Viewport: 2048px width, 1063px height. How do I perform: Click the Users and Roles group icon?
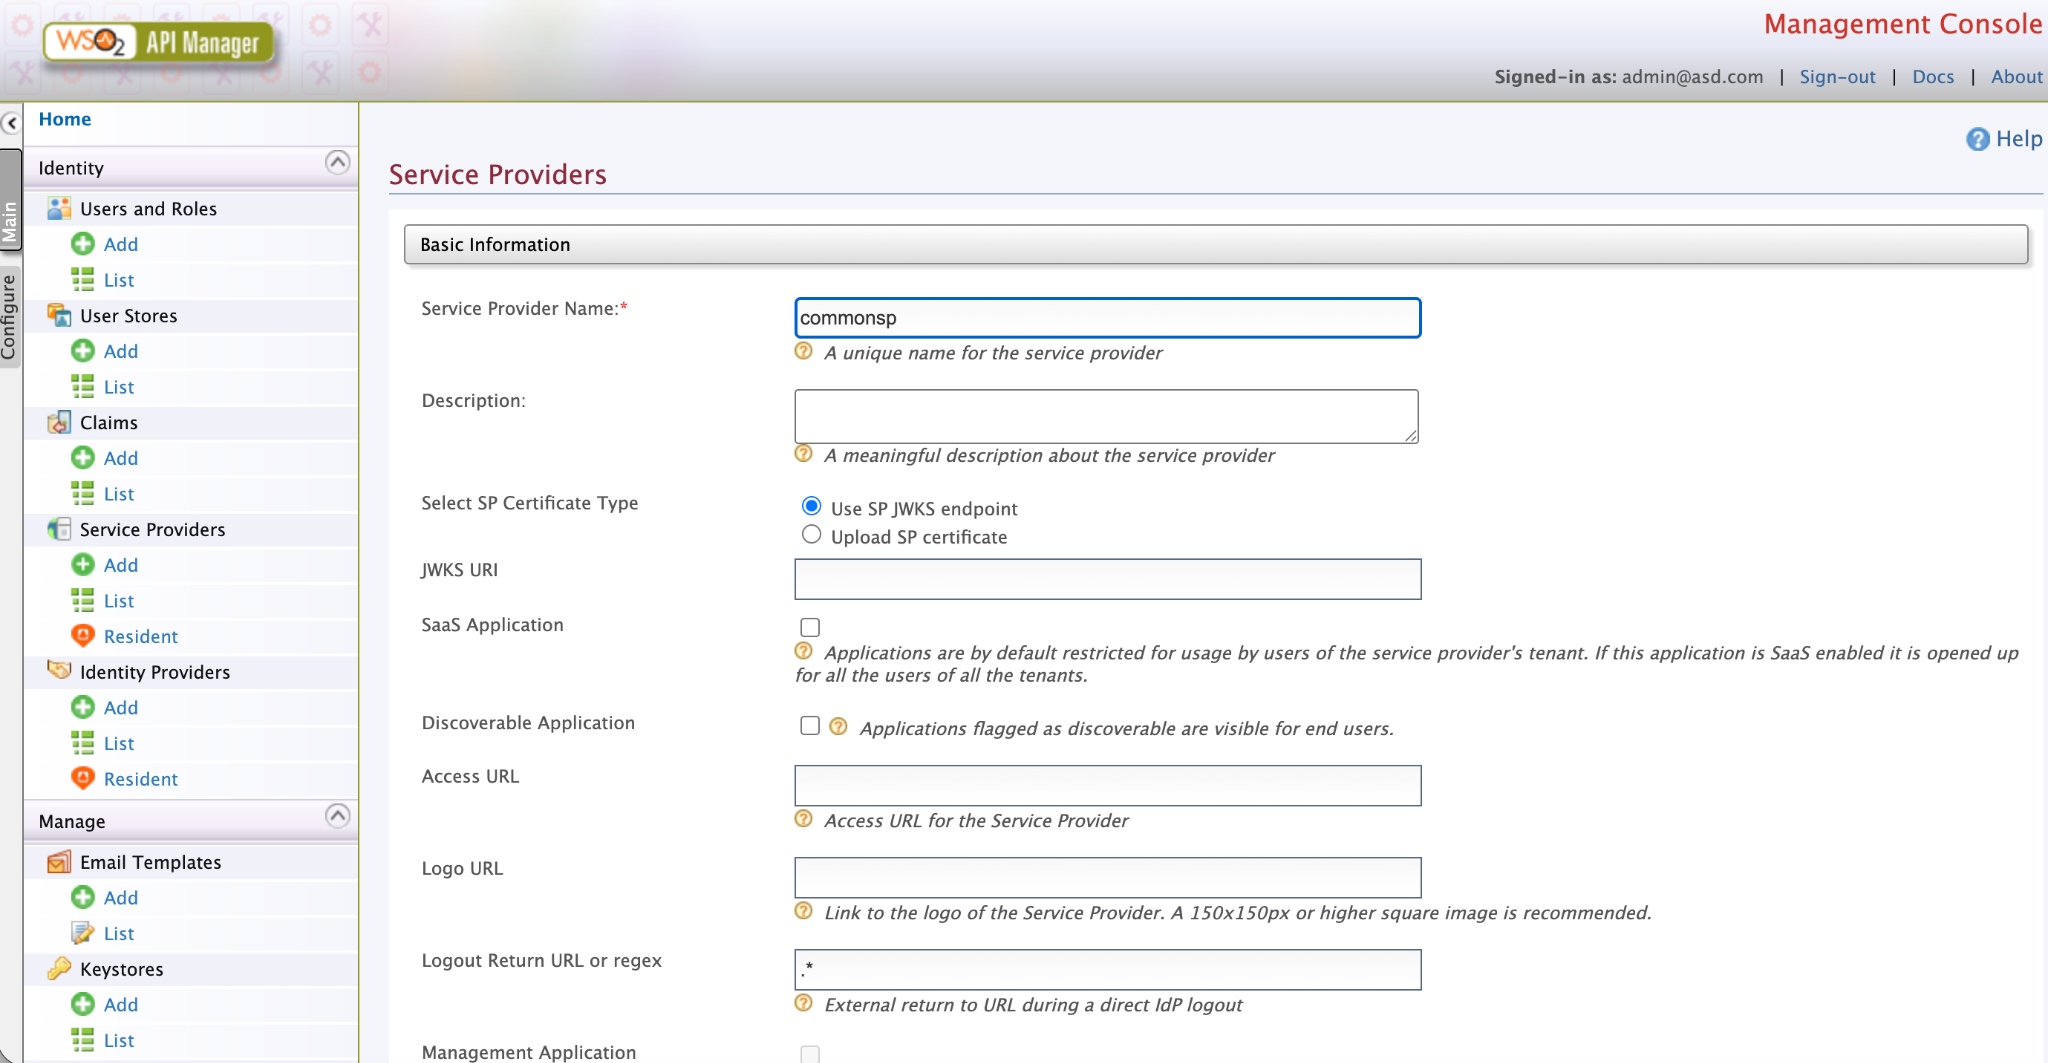(x=59, y=208)
